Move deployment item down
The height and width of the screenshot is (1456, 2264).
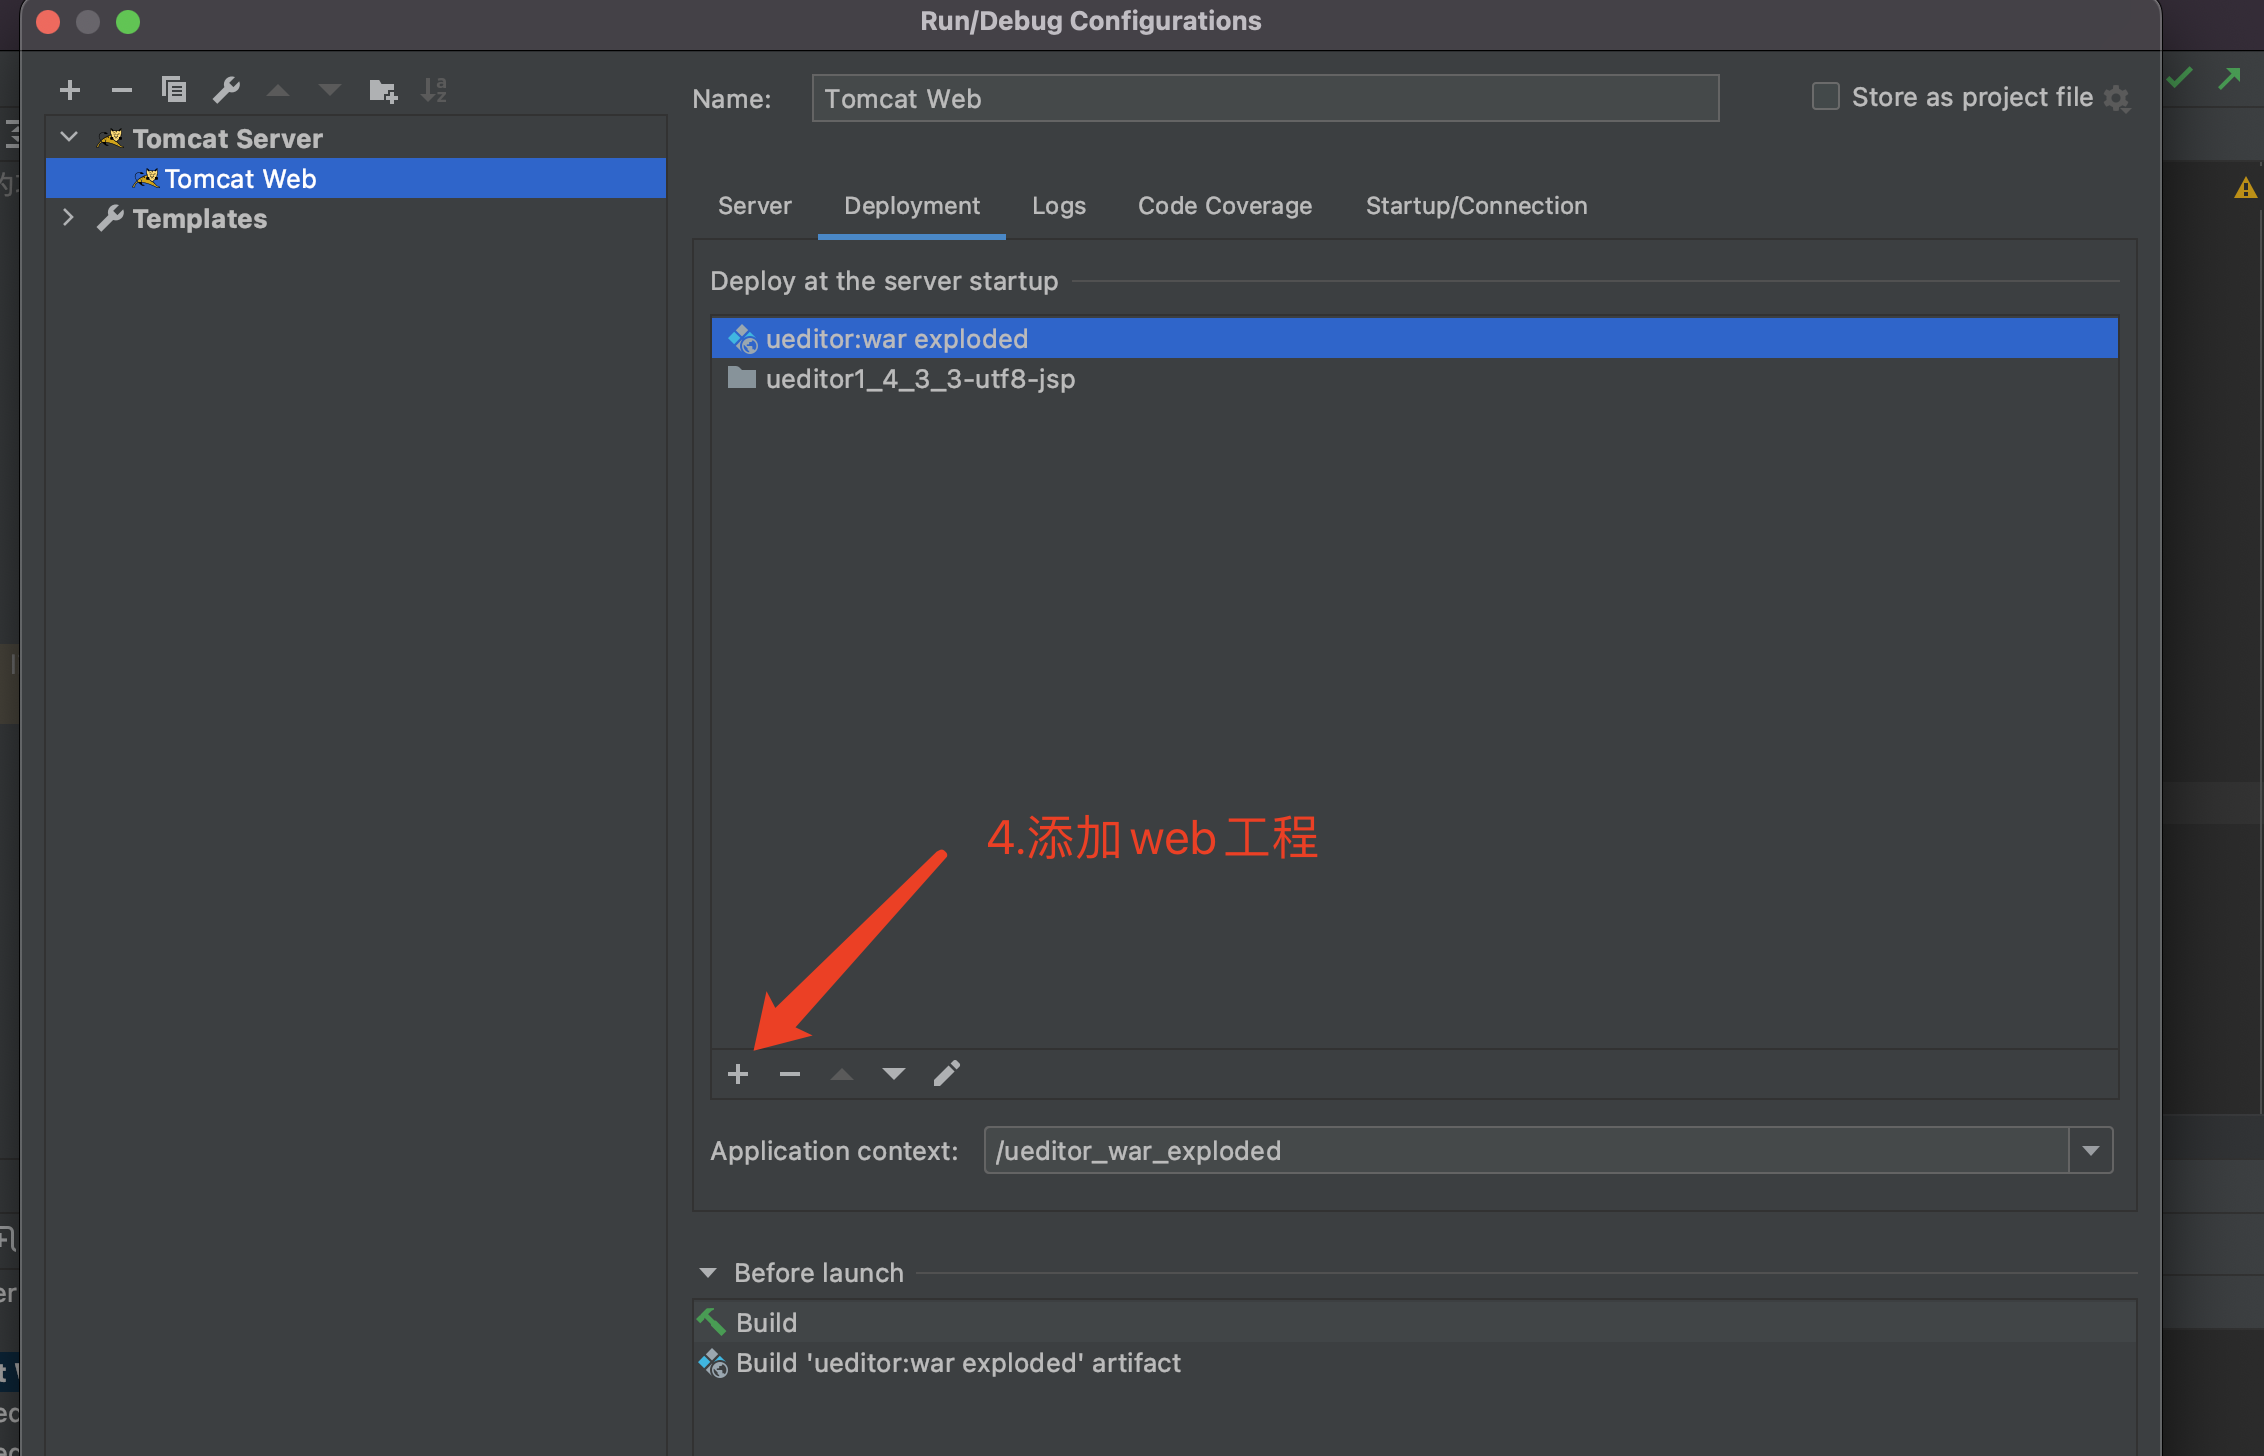click(894, 1074)
